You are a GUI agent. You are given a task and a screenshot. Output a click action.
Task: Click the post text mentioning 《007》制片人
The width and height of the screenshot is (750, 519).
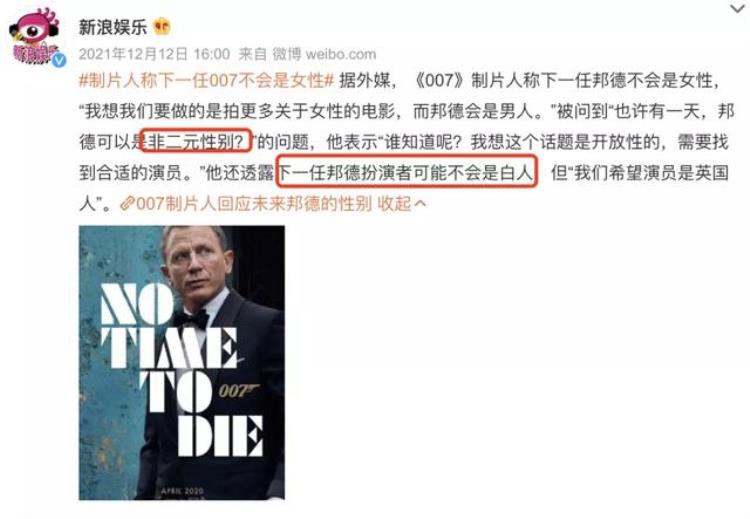tap(406, 142)
